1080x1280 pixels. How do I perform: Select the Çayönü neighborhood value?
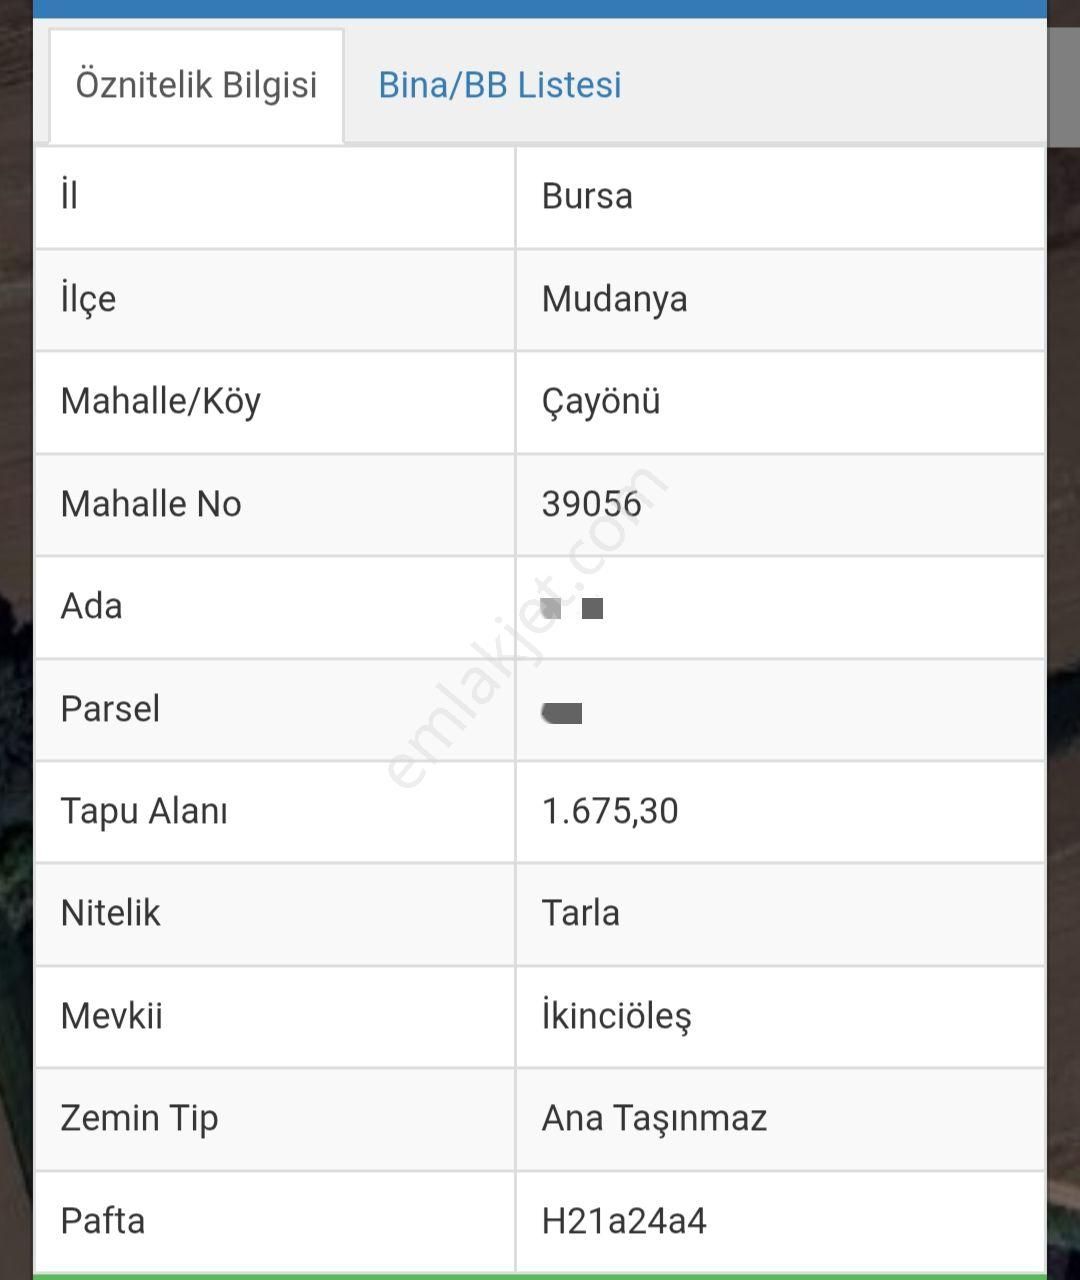click(x=601, y=401)
